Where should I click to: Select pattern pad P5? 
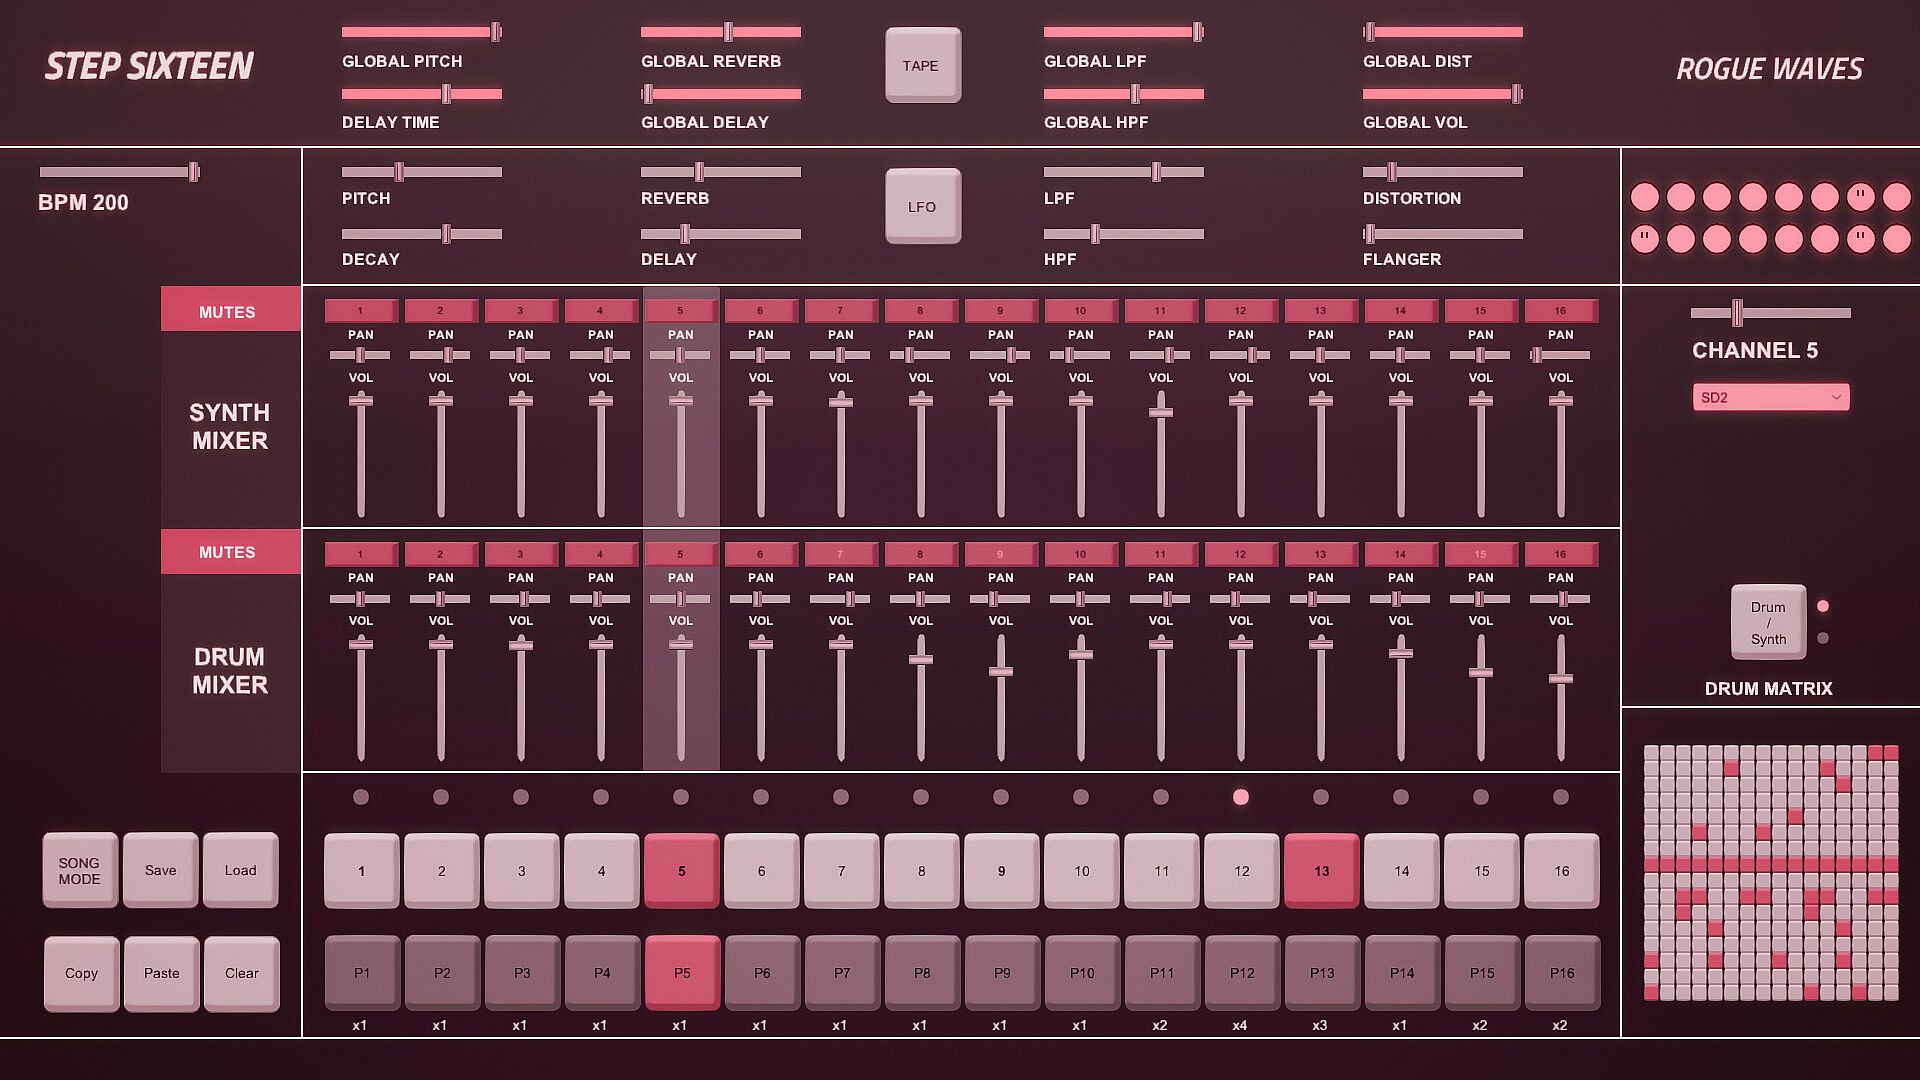tap(681, 972)
